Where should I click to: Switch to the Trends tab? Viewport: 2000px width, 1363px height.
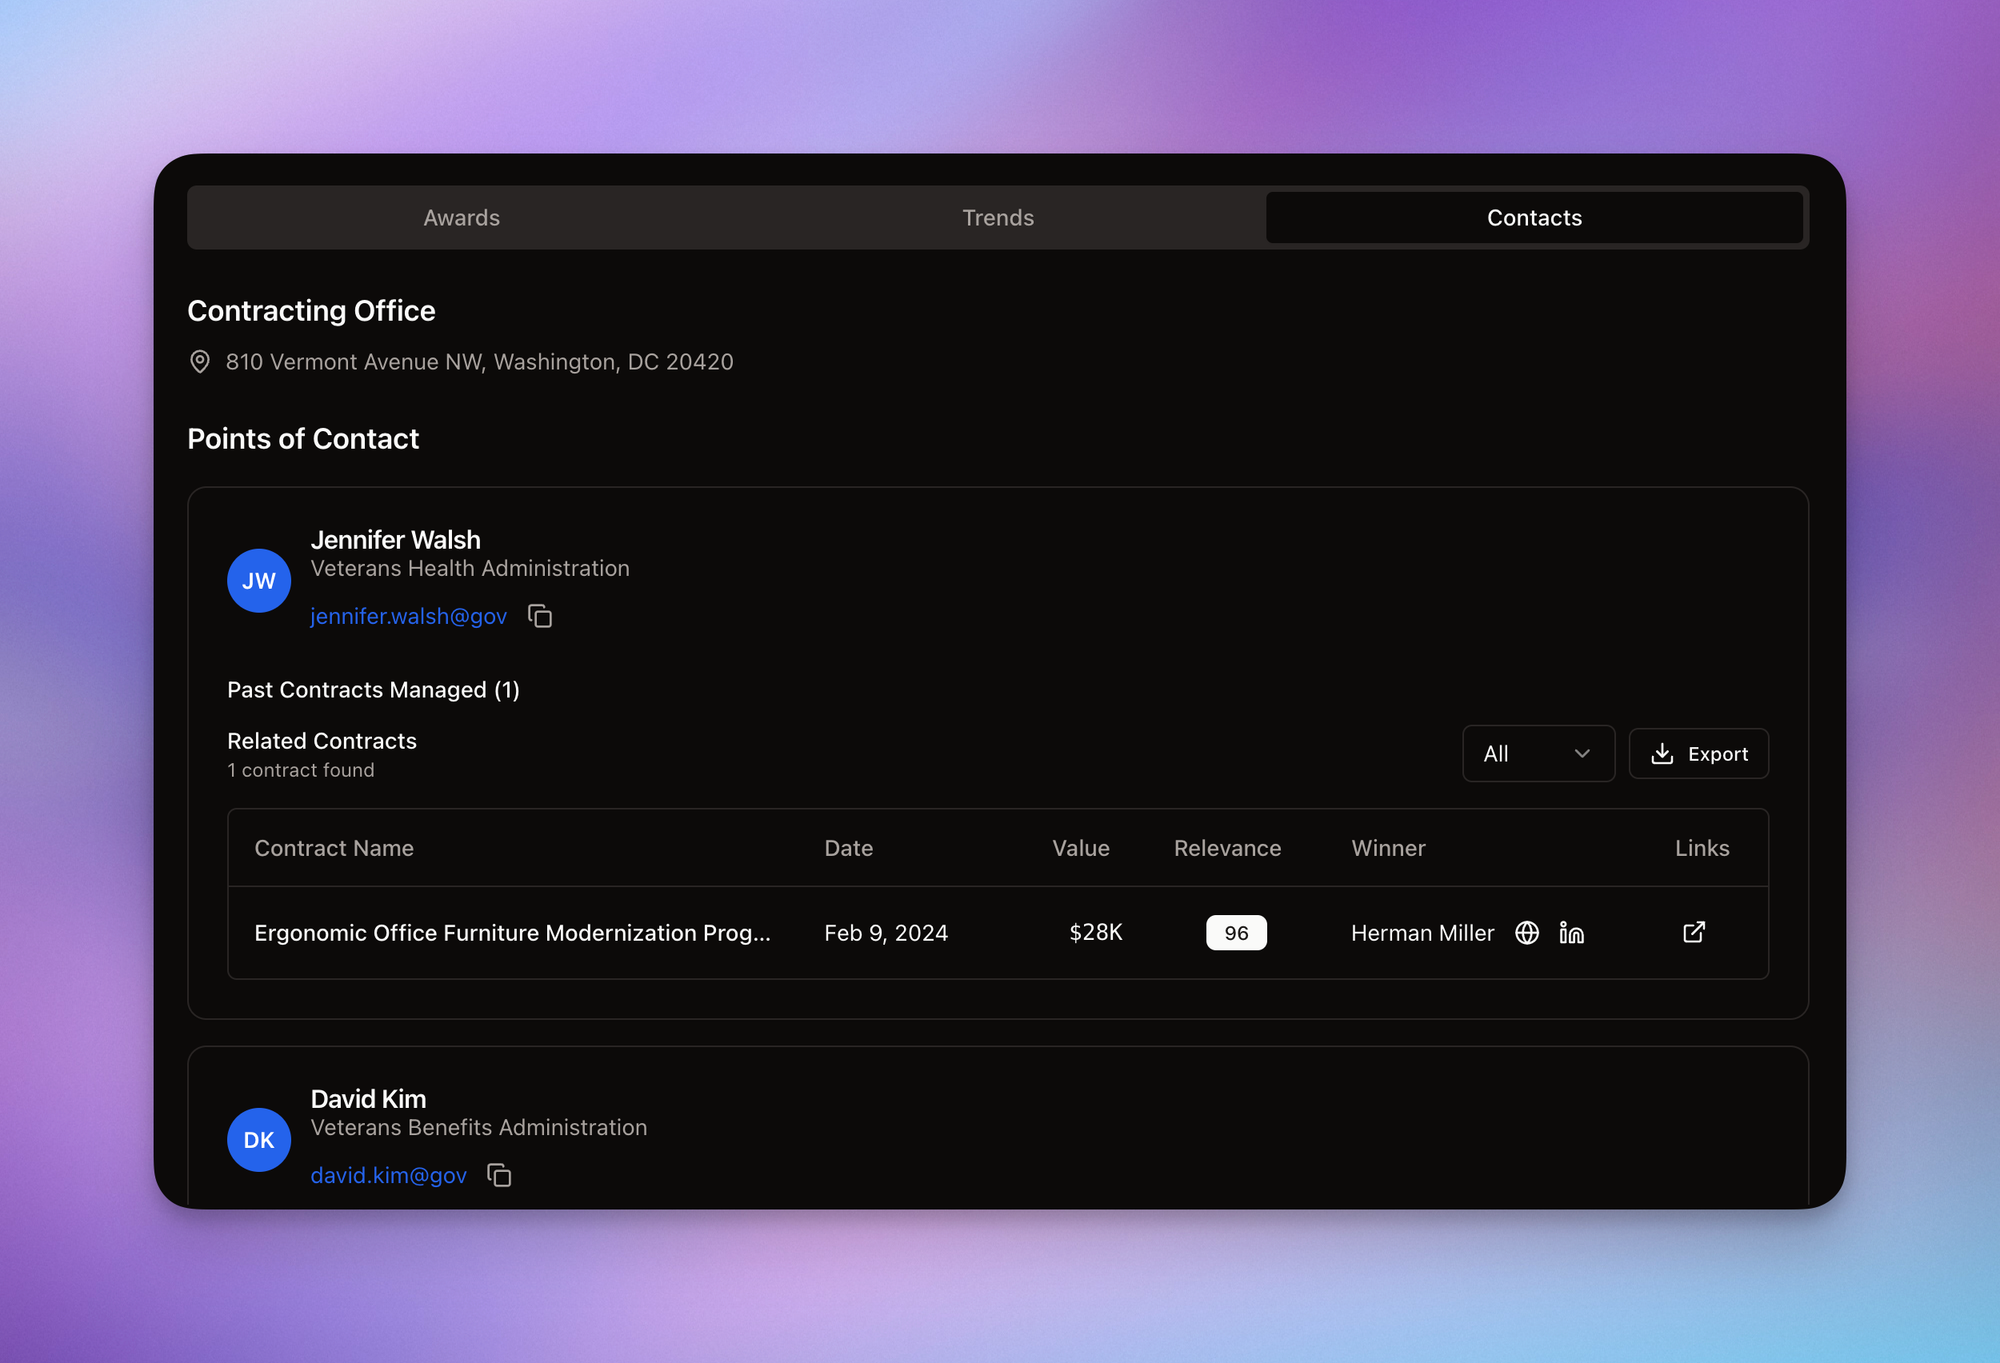click(998, 218)
